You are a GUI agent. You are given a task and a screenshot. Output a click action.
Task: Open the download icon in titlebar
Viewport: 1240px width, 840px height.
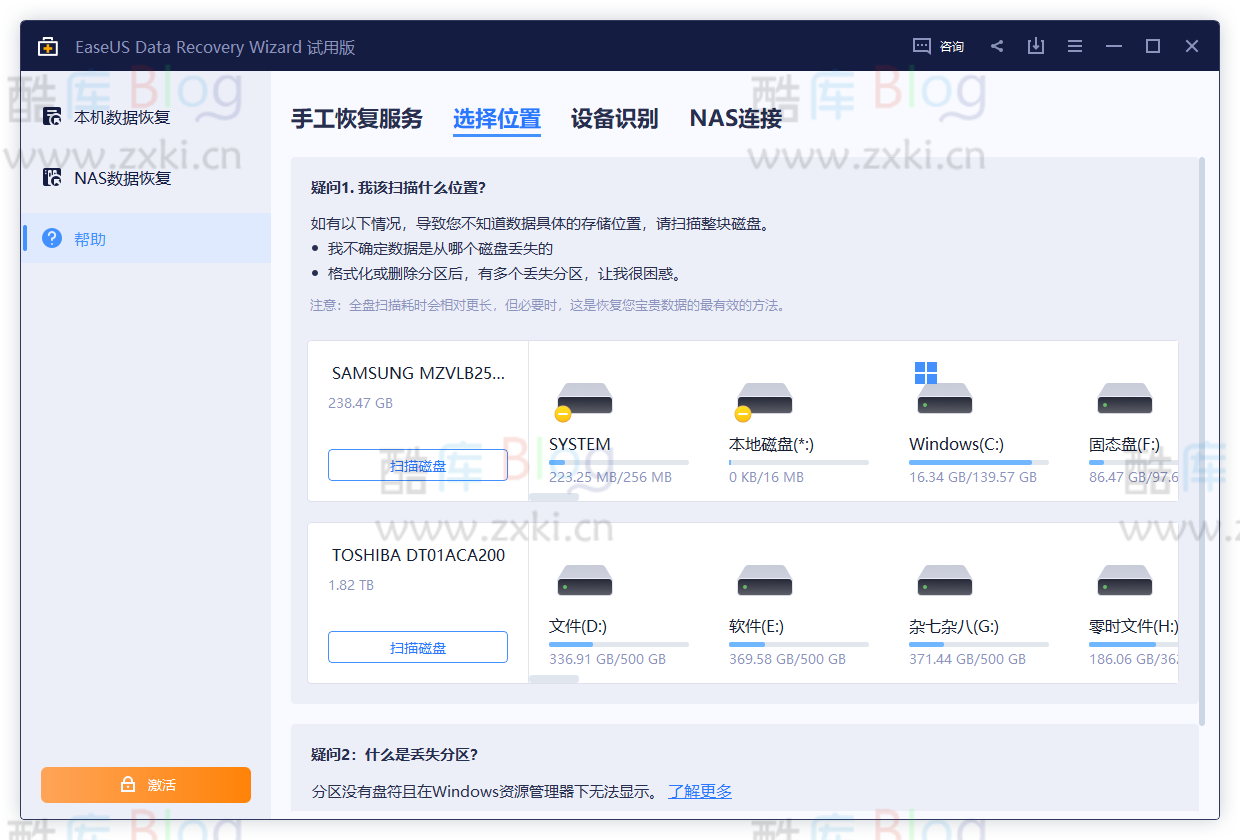(1035, 45)
